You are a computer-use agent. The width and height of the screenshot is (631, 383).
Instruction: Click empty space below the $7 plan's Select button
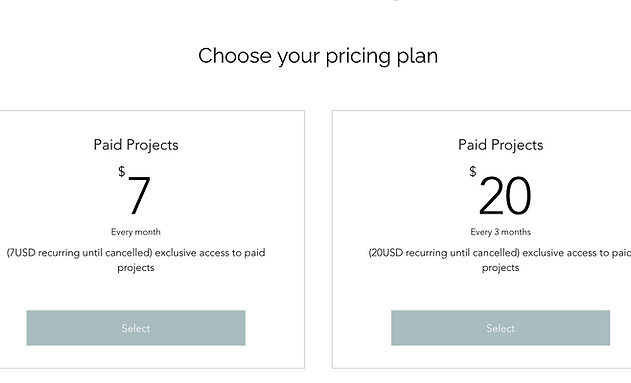[136, 357]
